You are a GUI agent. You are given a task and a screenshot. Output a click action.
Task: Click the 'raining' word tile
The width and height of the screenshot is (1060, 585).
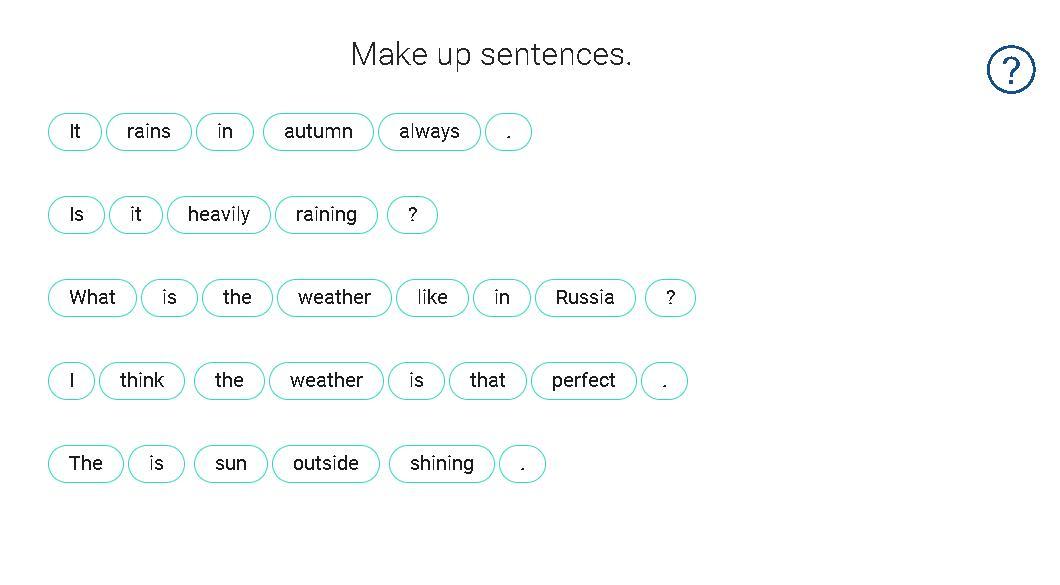pos(326,215)
